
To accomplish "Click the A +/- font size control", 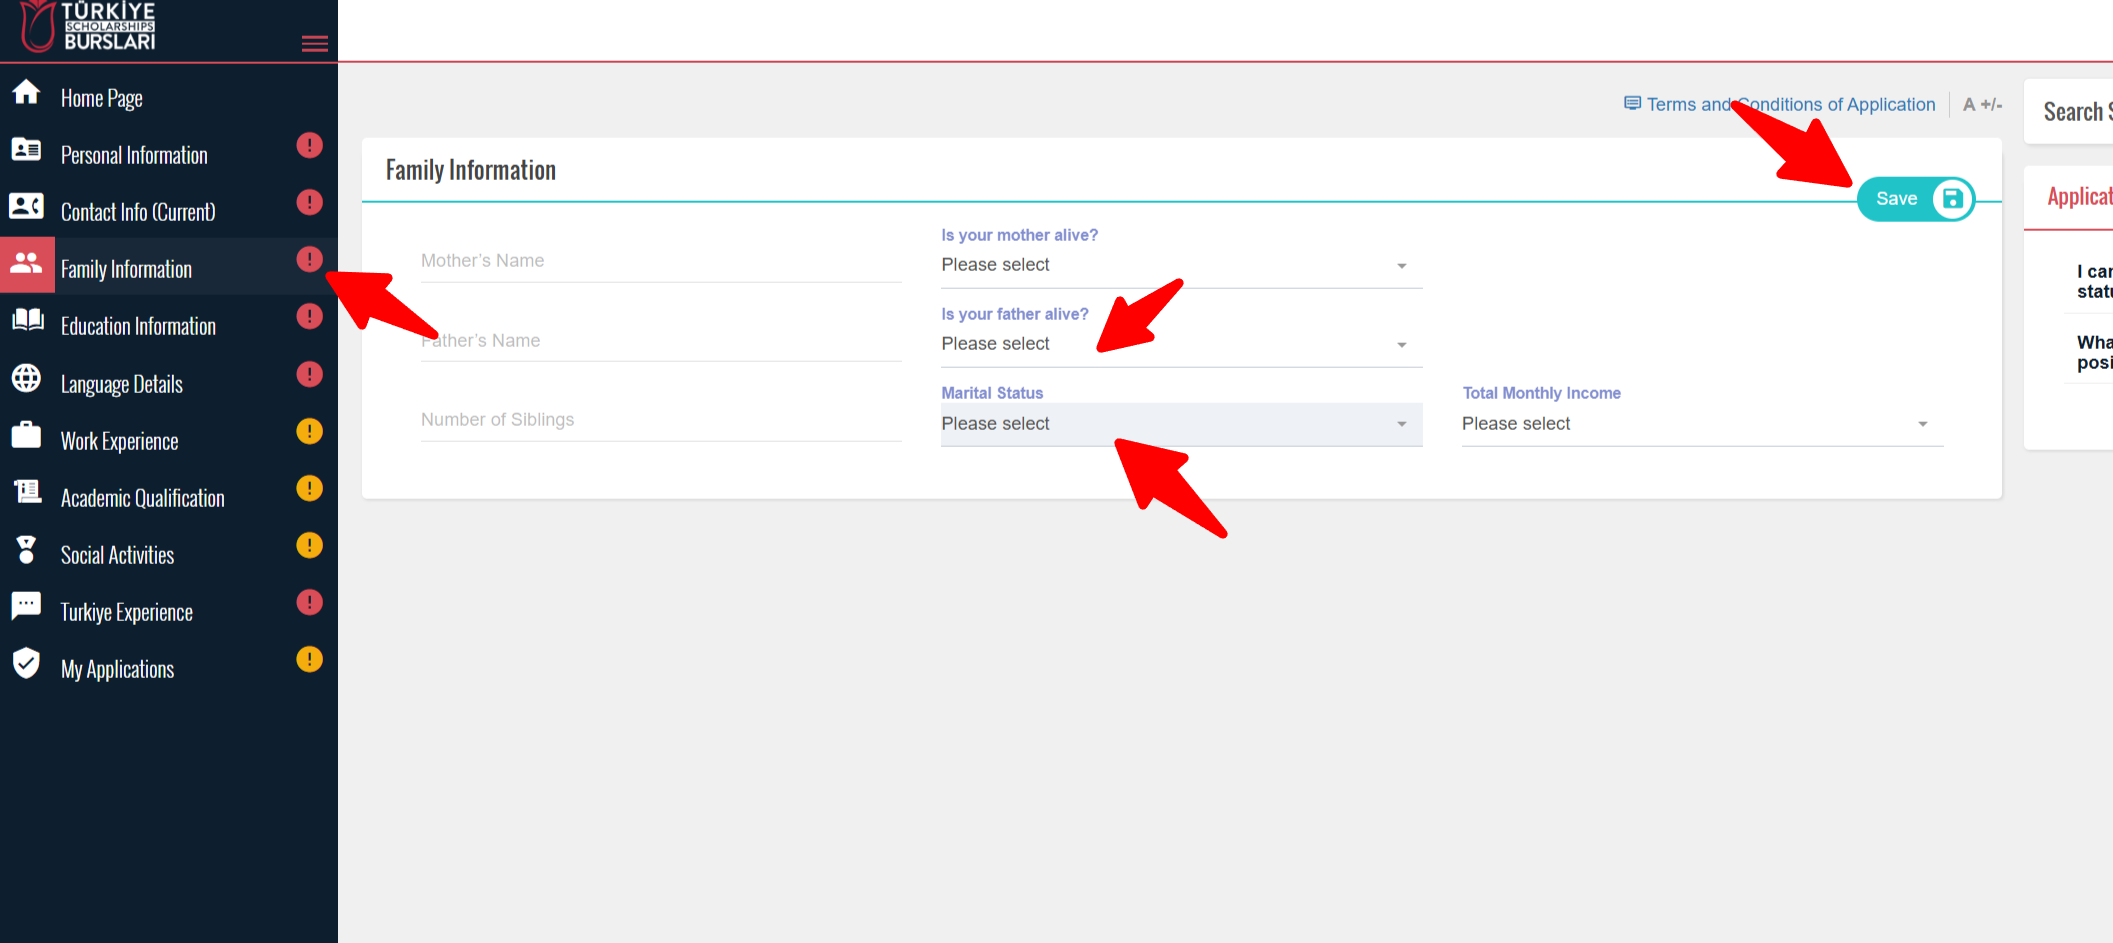I will (1981, 104).
